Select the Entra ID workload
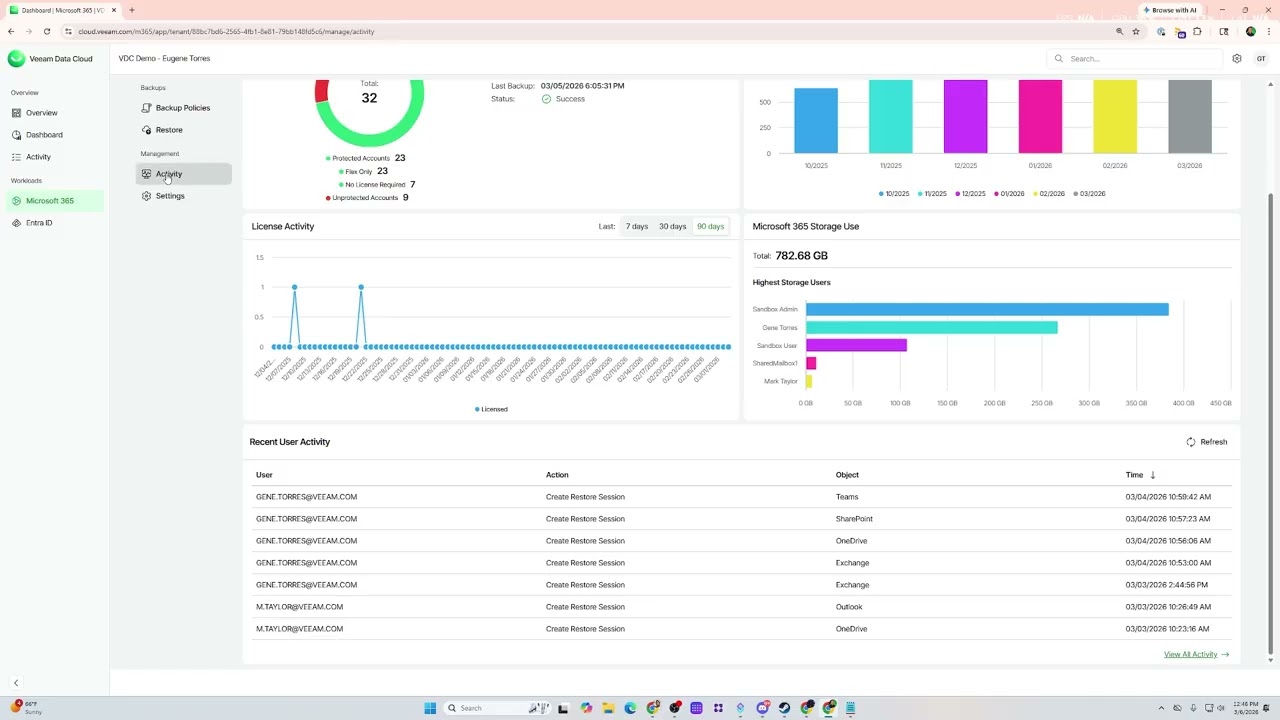1280x720 pixels. pos(39,223)
